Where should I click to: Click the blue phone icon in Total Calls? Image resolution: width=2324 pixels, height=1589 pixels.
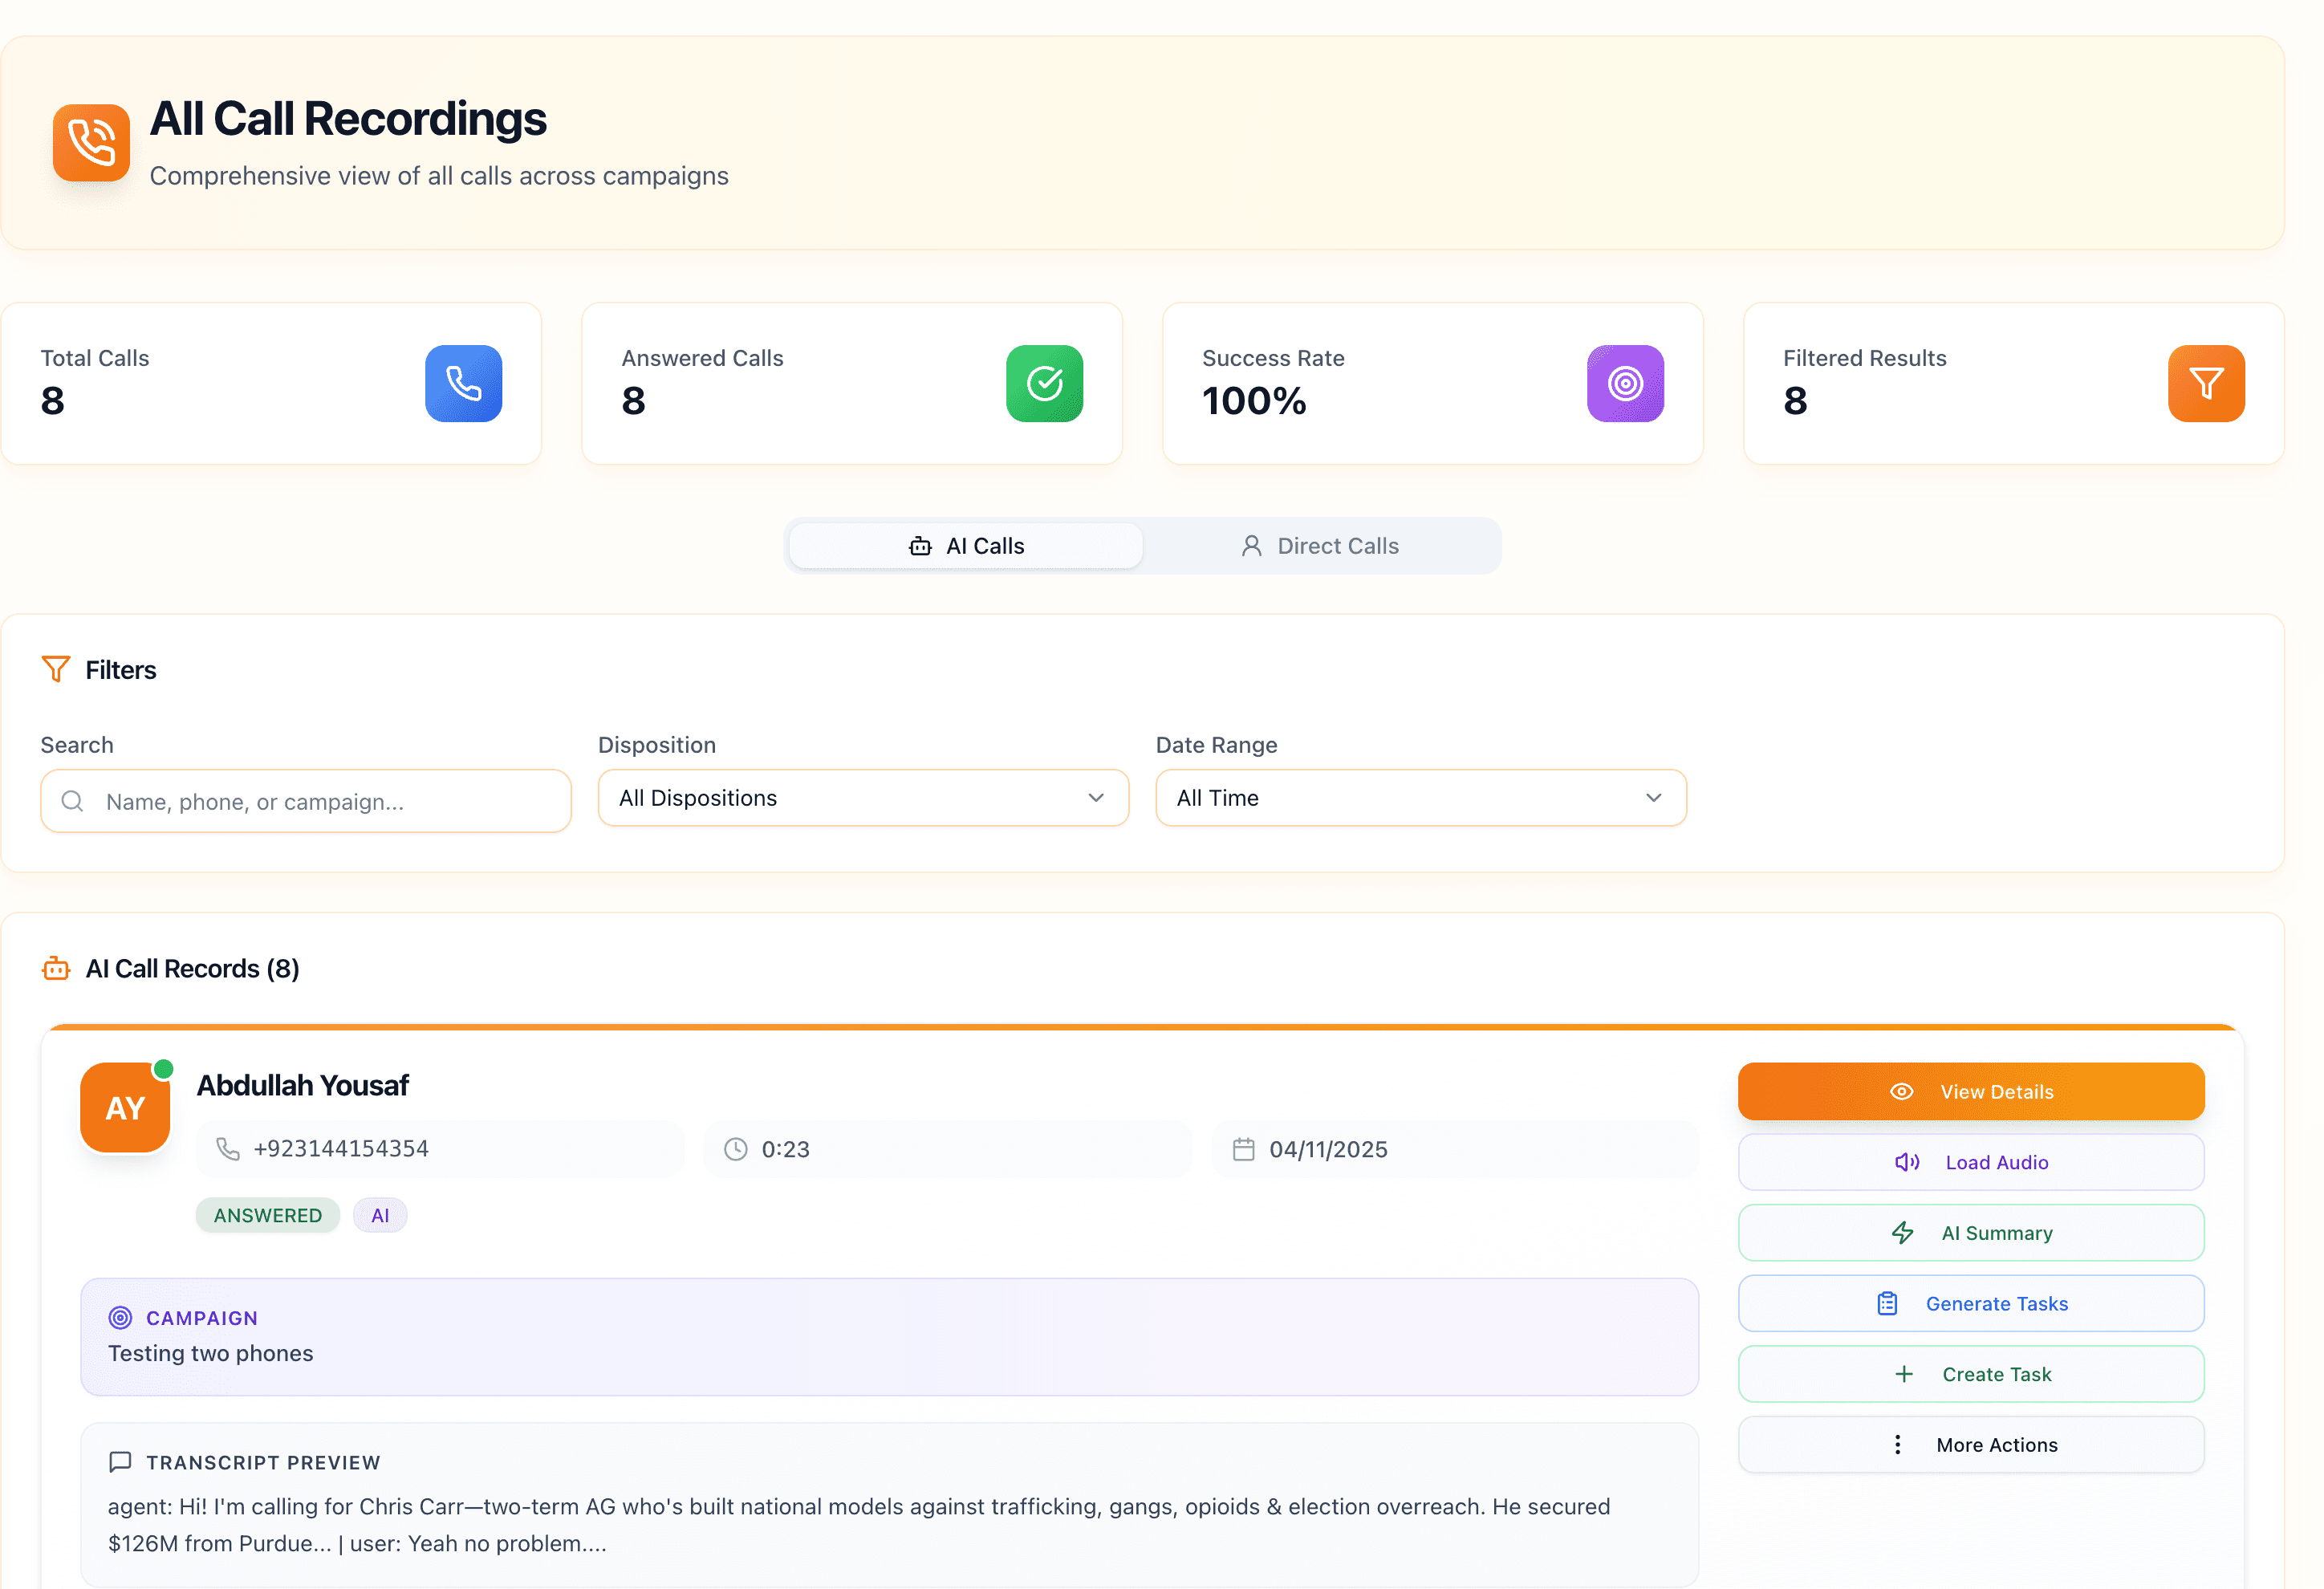tap(463, 383)
